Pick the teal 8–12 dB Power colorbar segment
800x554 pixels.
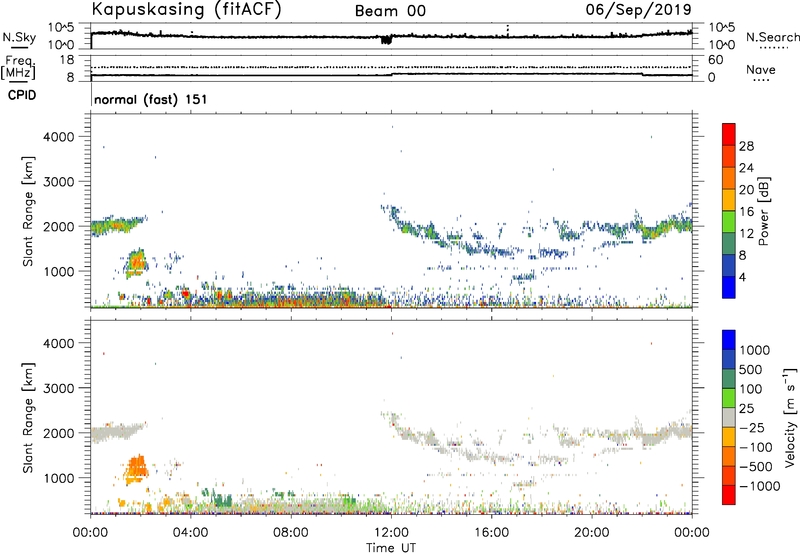[729, 243]
